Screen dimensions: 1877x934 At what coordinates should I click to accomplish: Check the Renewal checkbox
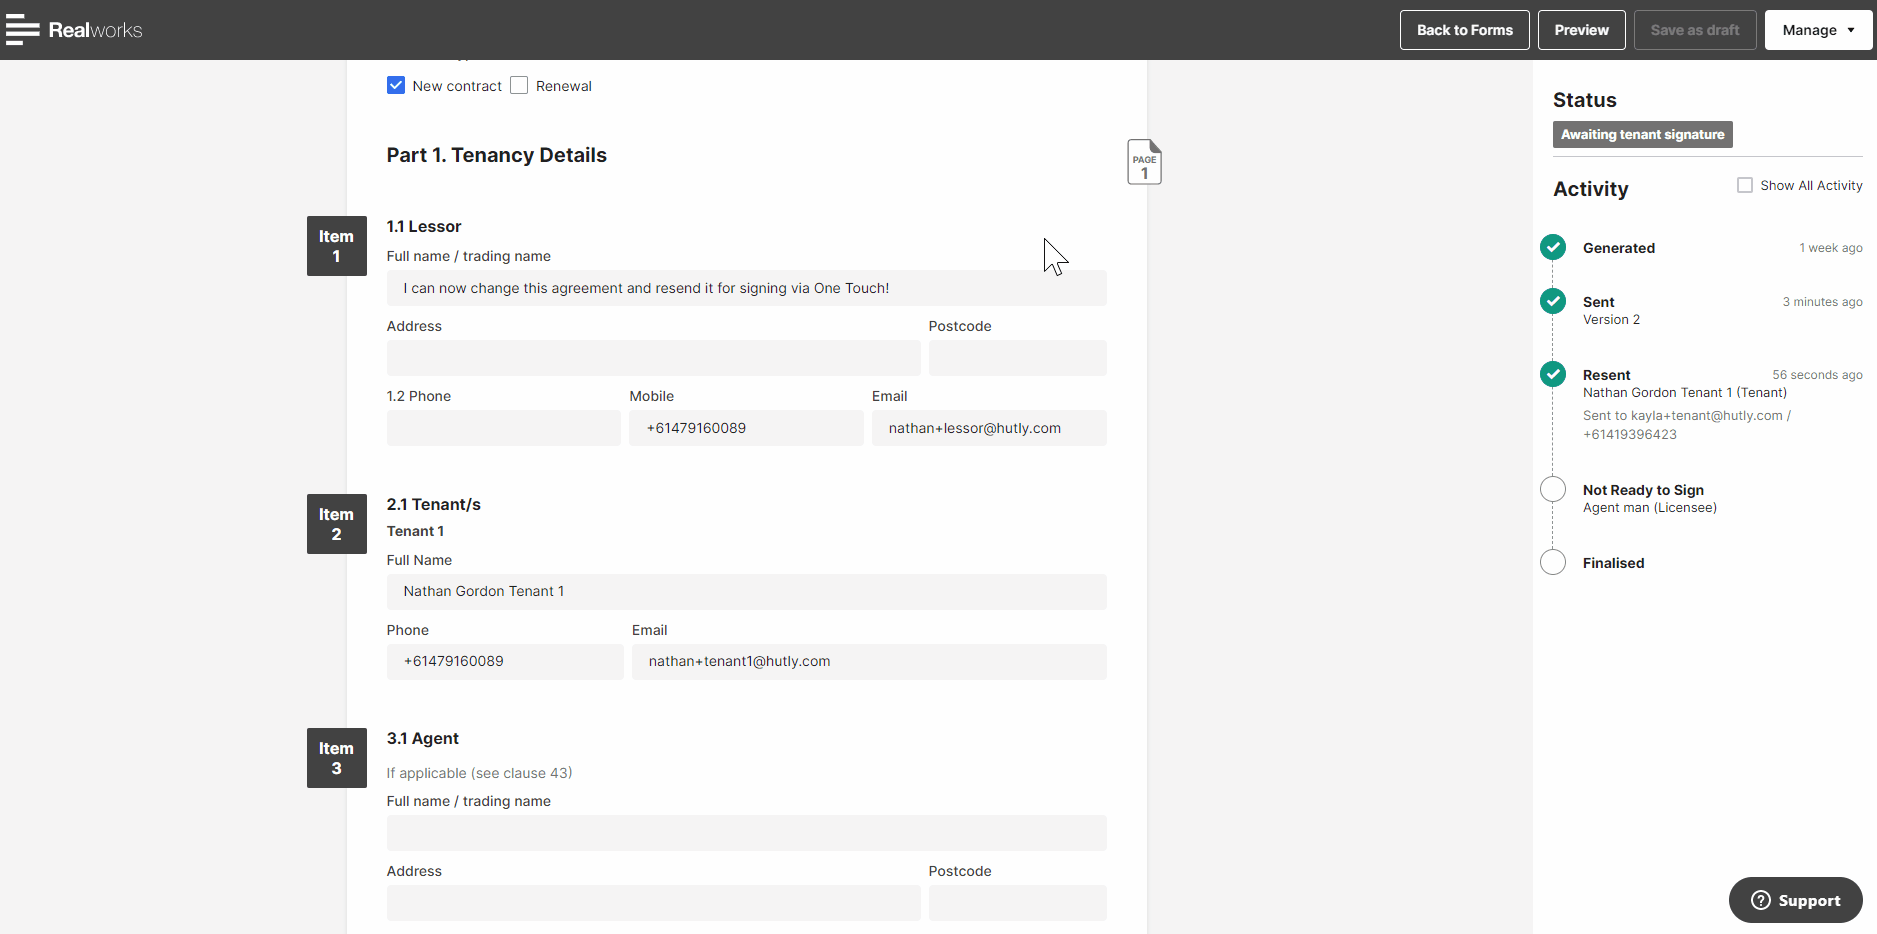(519, 85)
